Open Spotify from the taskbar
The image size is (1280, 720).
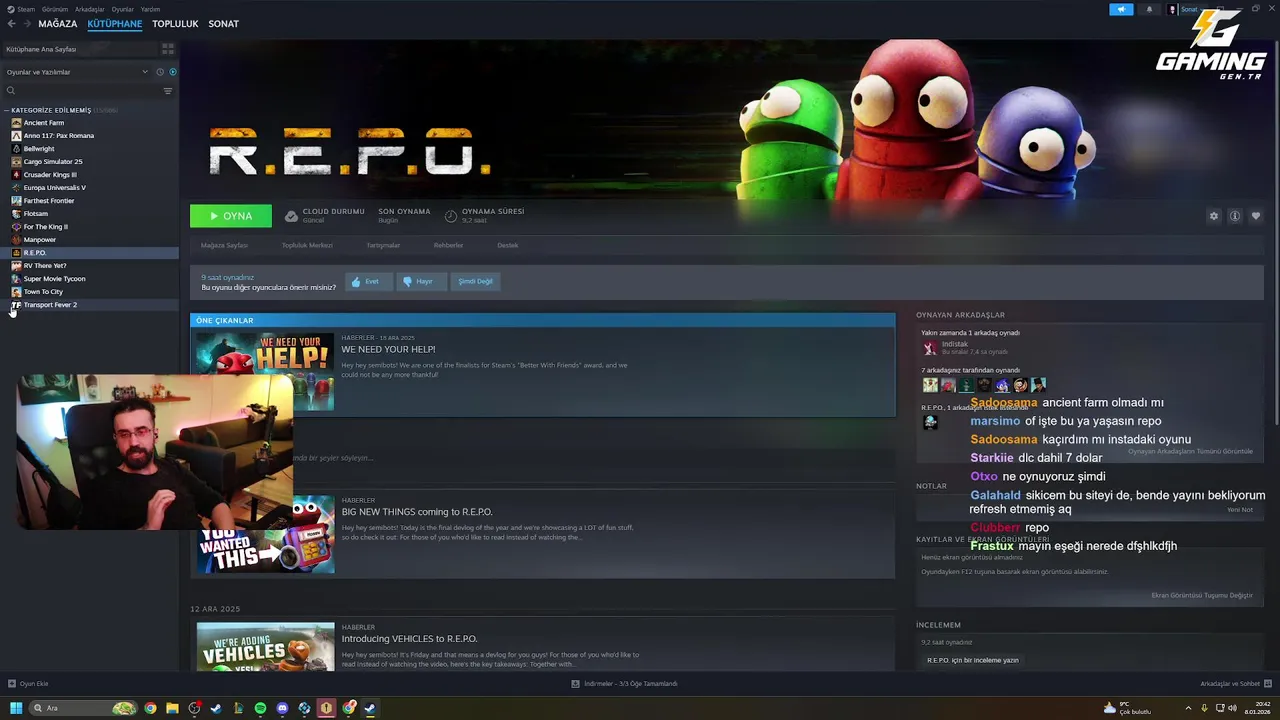260,708
